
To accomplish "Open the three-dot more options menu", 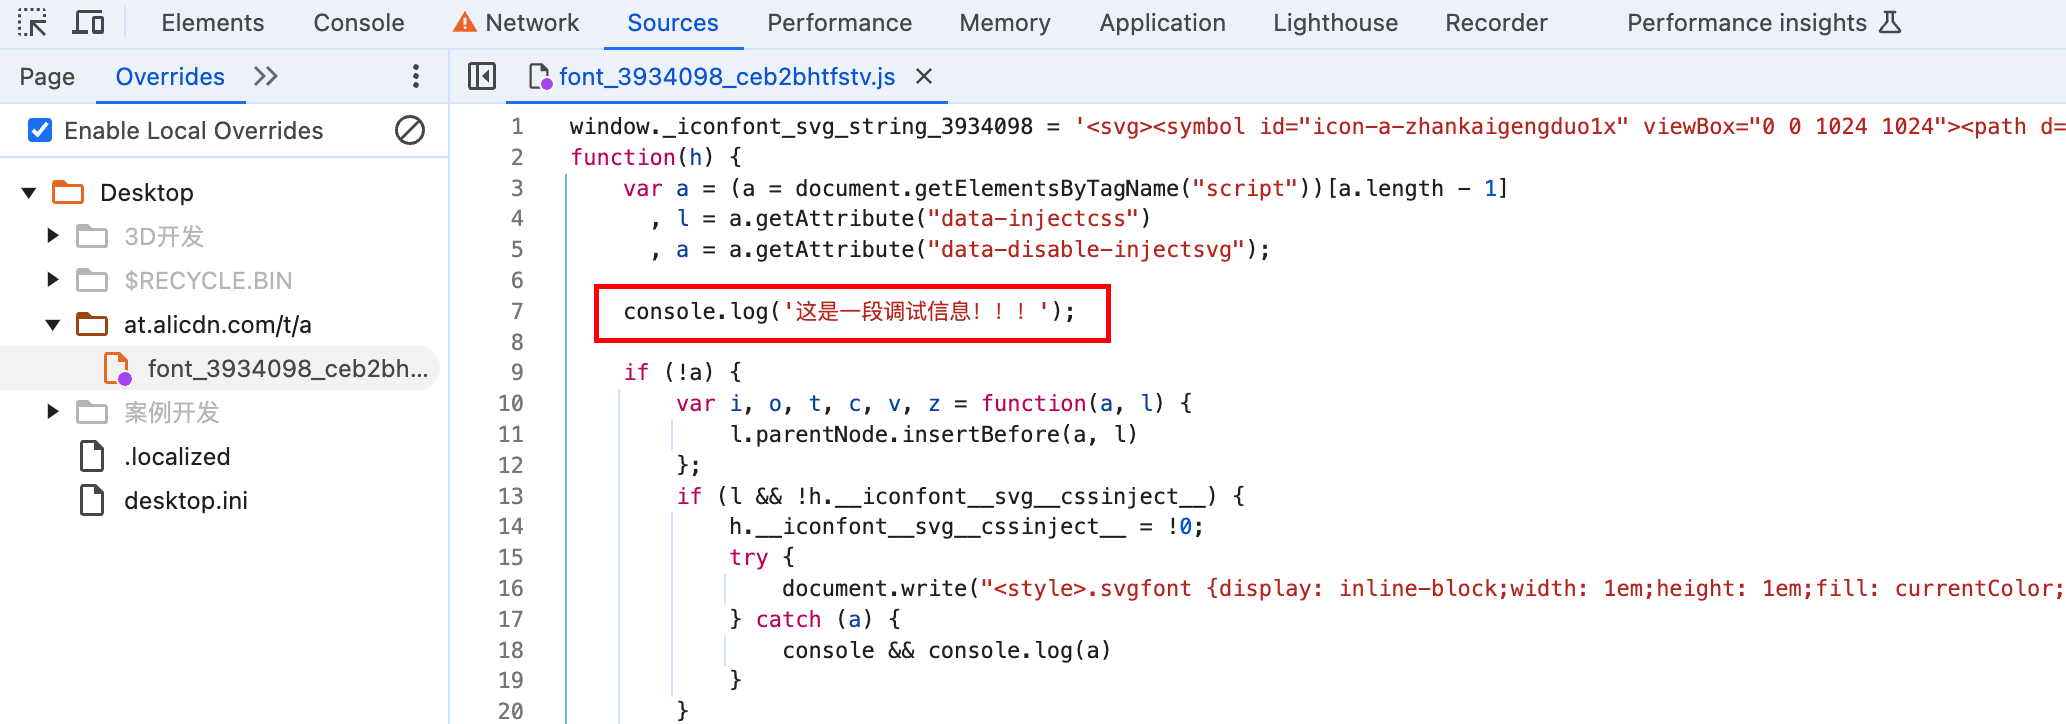I will tap(416, 76).
